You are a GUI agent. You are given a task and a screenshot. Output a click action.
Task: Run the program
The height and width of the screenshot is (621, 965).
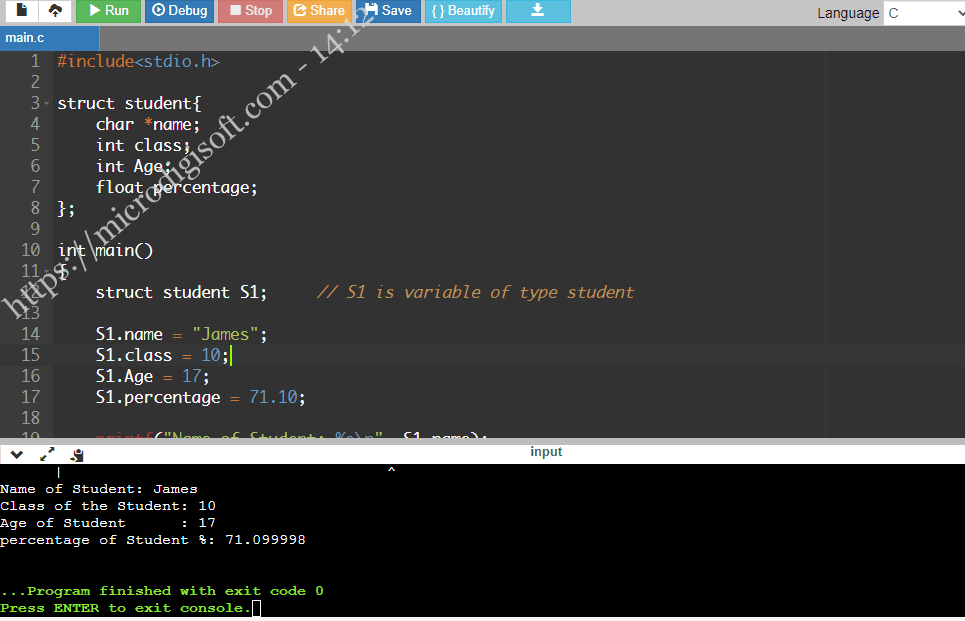tap(108, 12)
